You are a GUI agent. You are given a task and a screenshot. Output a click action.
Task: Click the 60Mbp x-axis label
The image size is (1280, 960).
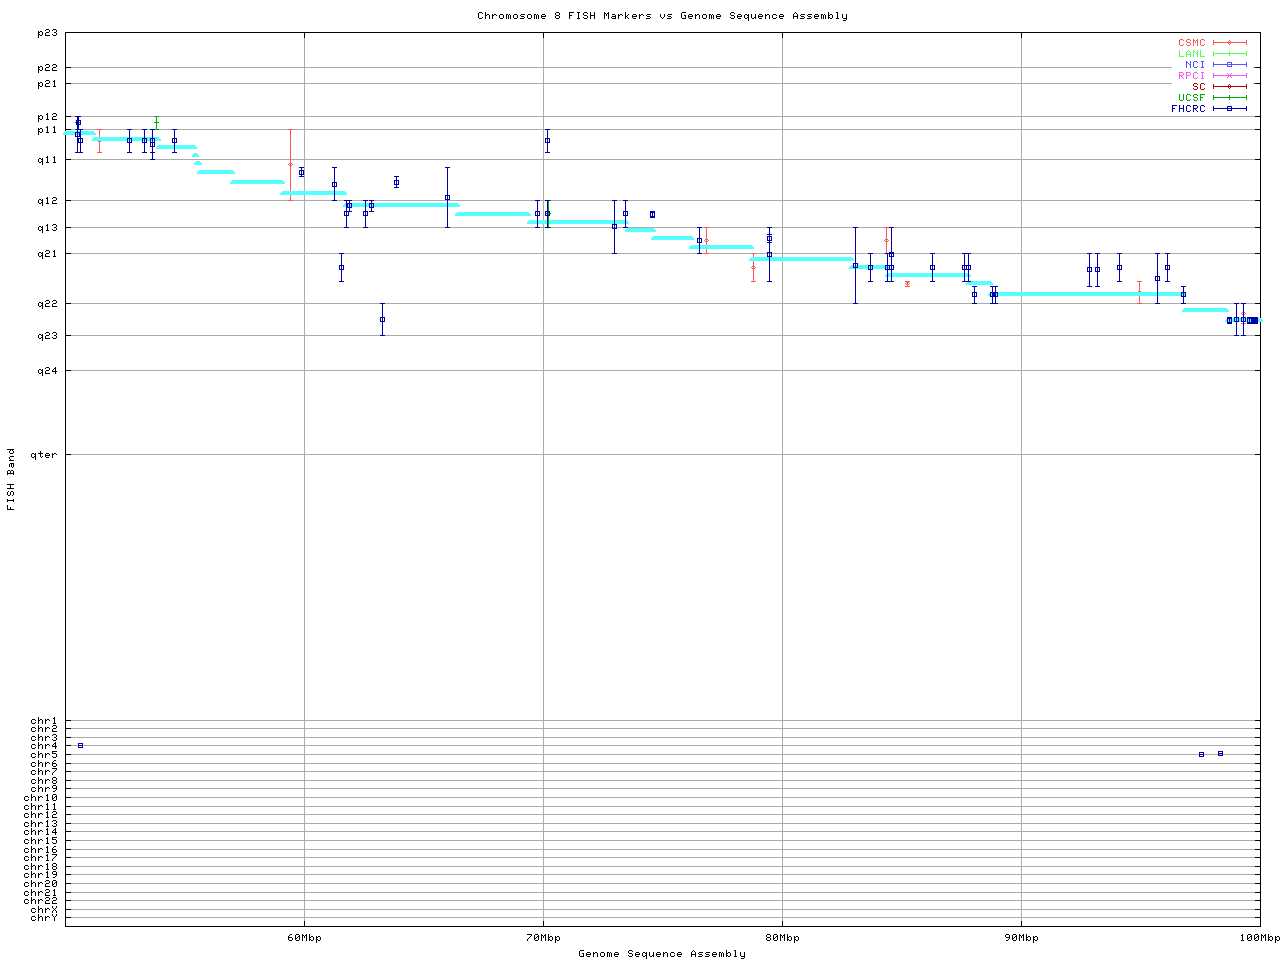(x=304, y=938)
